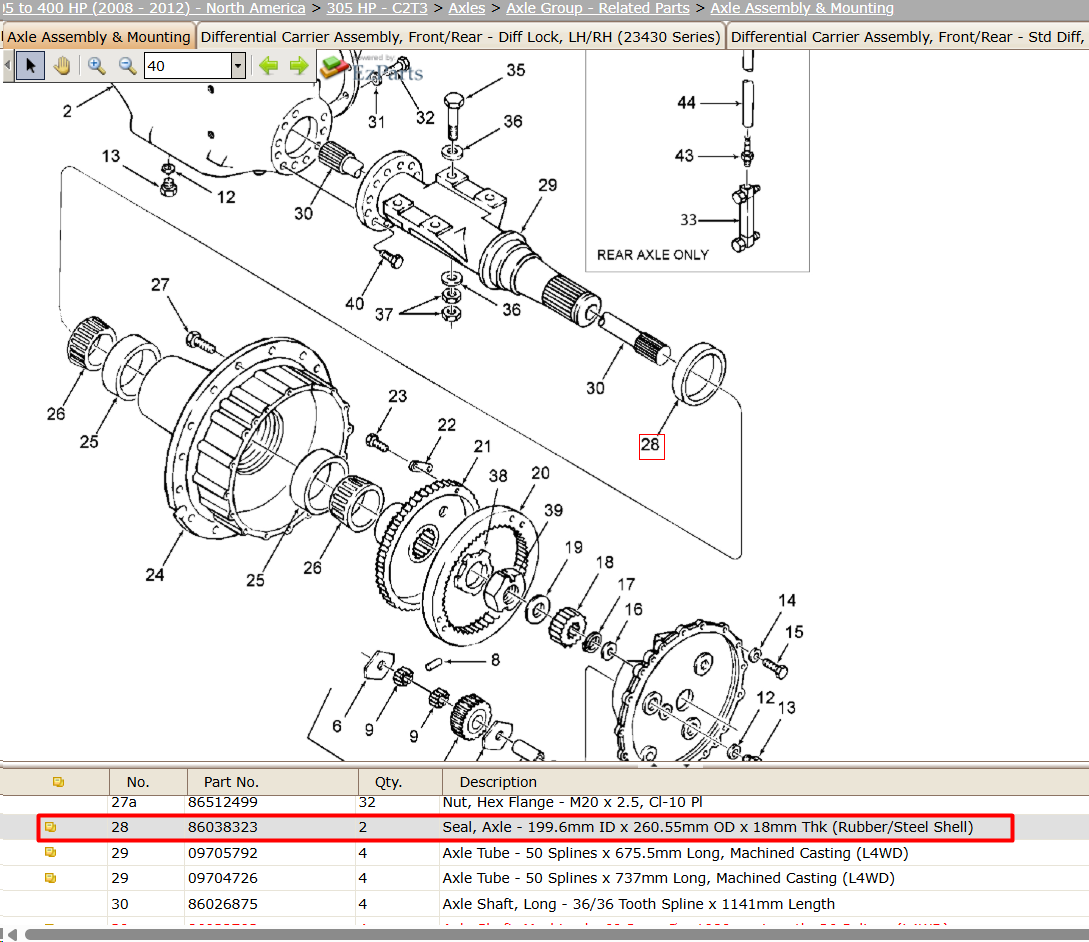Click scroll left arrow at bottom-left
Image resolution: width=1089 pixels, height=942 pixels.
pyautogui.click(x=11, y=935)
